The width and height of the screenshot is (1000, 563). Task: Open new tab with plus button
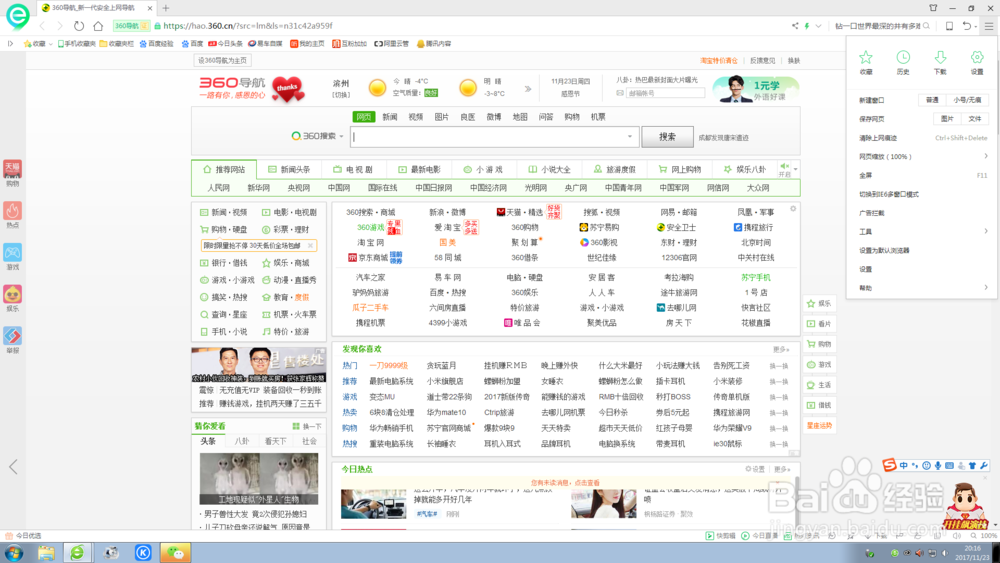pyautogui.click(x=166, y=8)
